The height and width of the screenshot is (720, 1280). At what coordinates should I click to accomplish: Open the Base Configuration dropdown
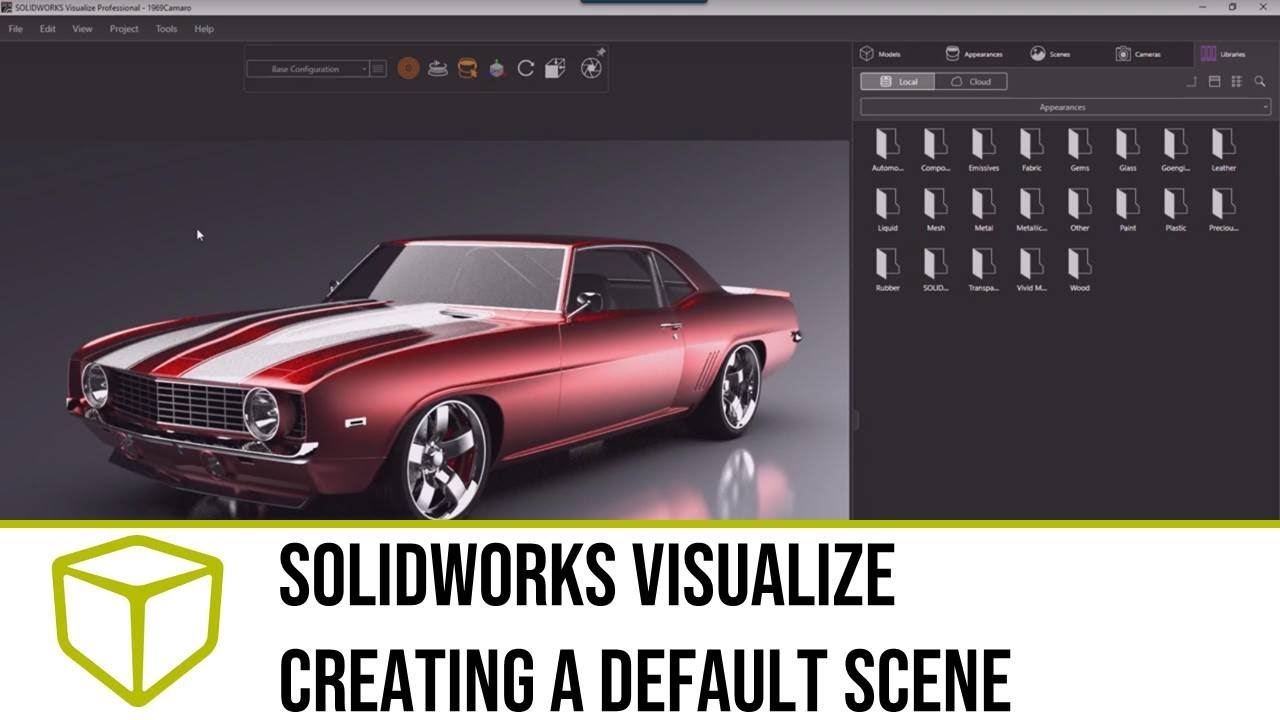point(308,69)
